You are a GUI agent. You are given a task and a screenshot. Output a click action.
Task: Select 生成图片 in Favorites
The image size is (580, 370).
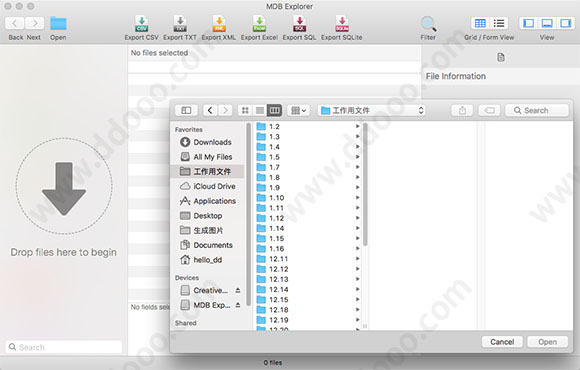coord(208,230)
